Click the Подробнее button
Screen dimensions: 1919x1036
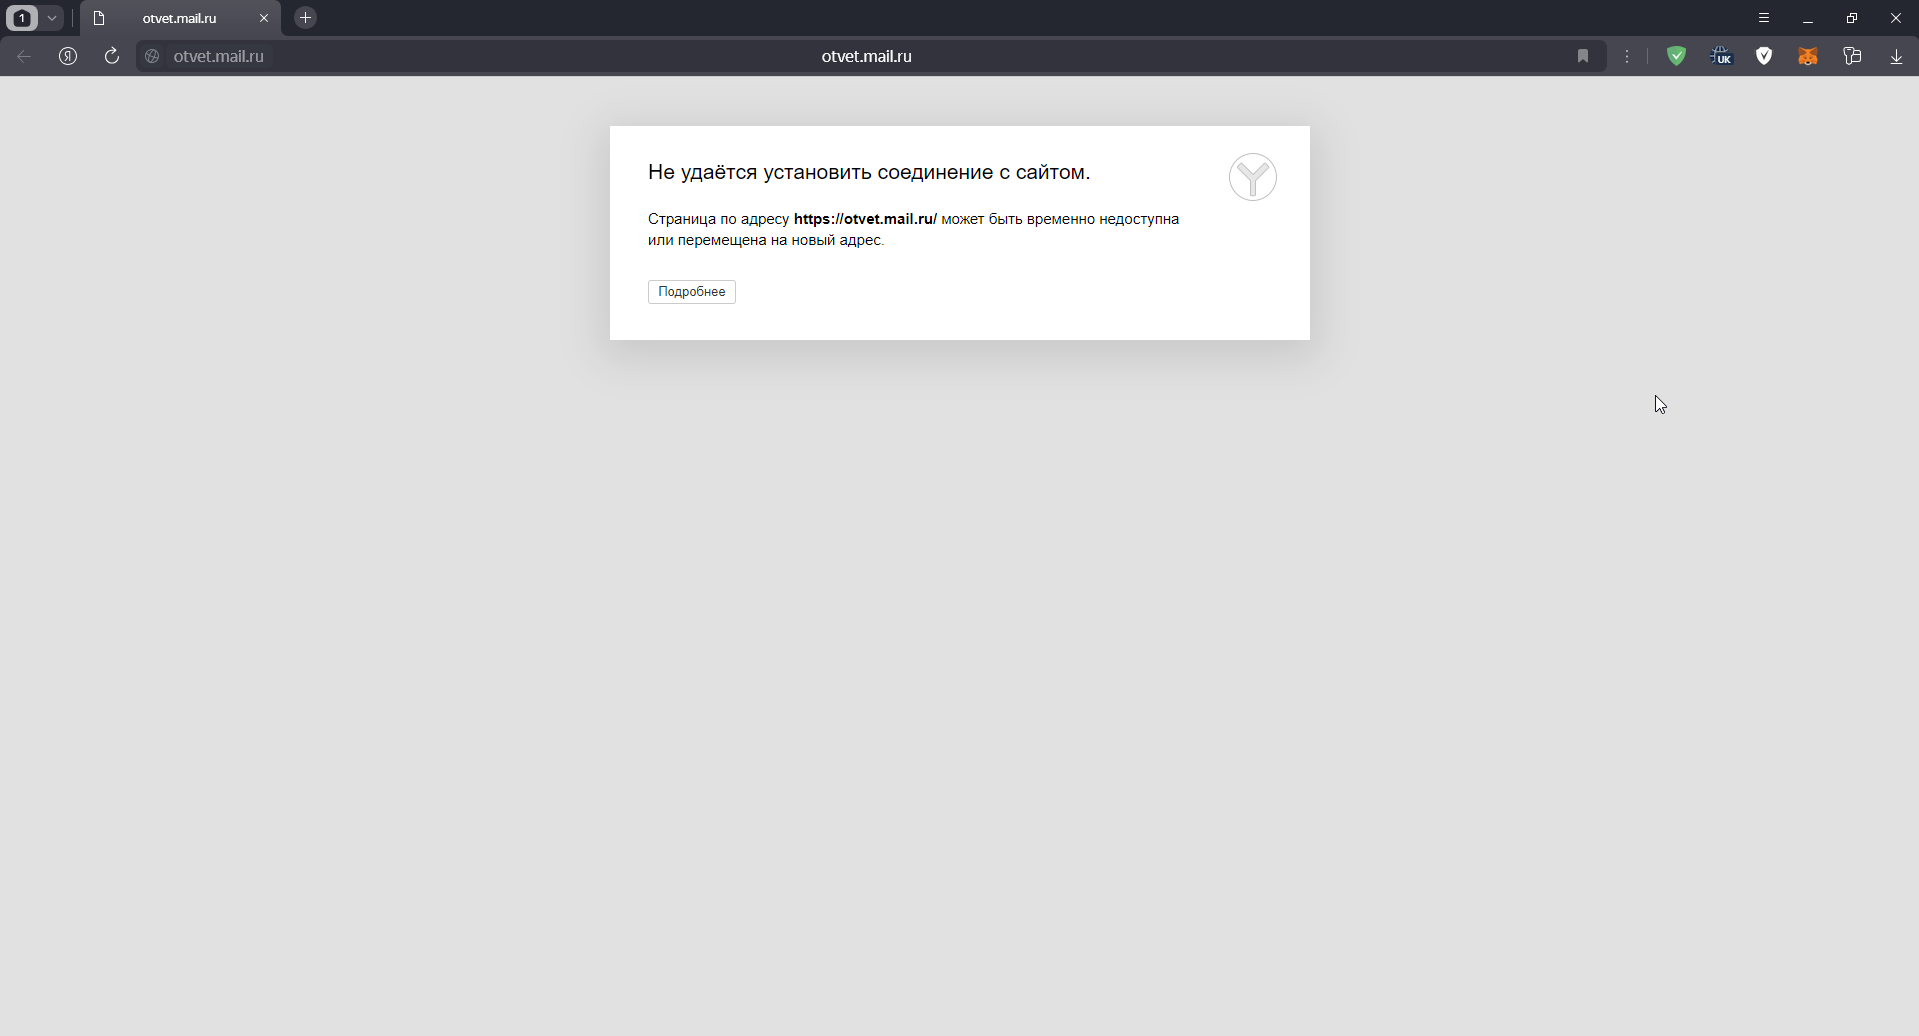coord(692,292)
